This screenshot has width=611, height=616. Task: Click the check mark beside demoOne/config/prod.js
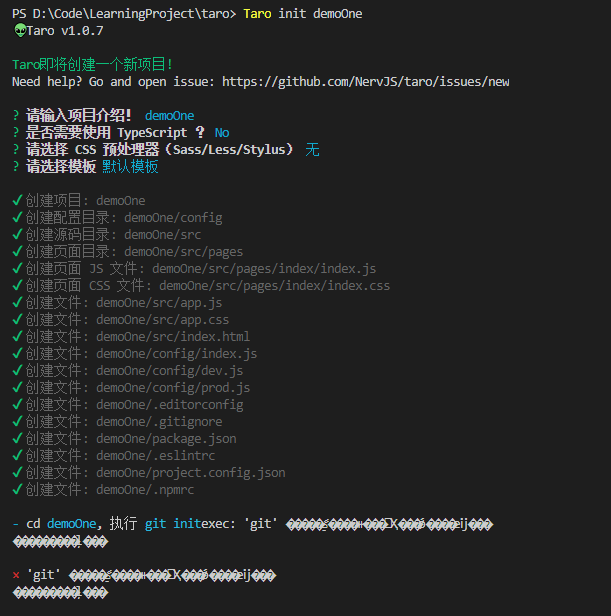pyautogui.click(x=17, y=387)
